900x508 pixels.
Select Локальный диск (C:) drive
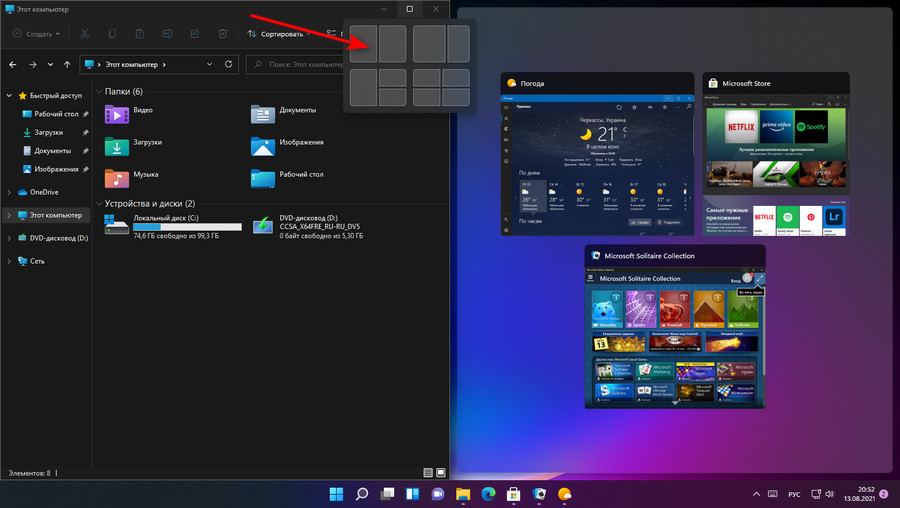[x=173, y=227]
